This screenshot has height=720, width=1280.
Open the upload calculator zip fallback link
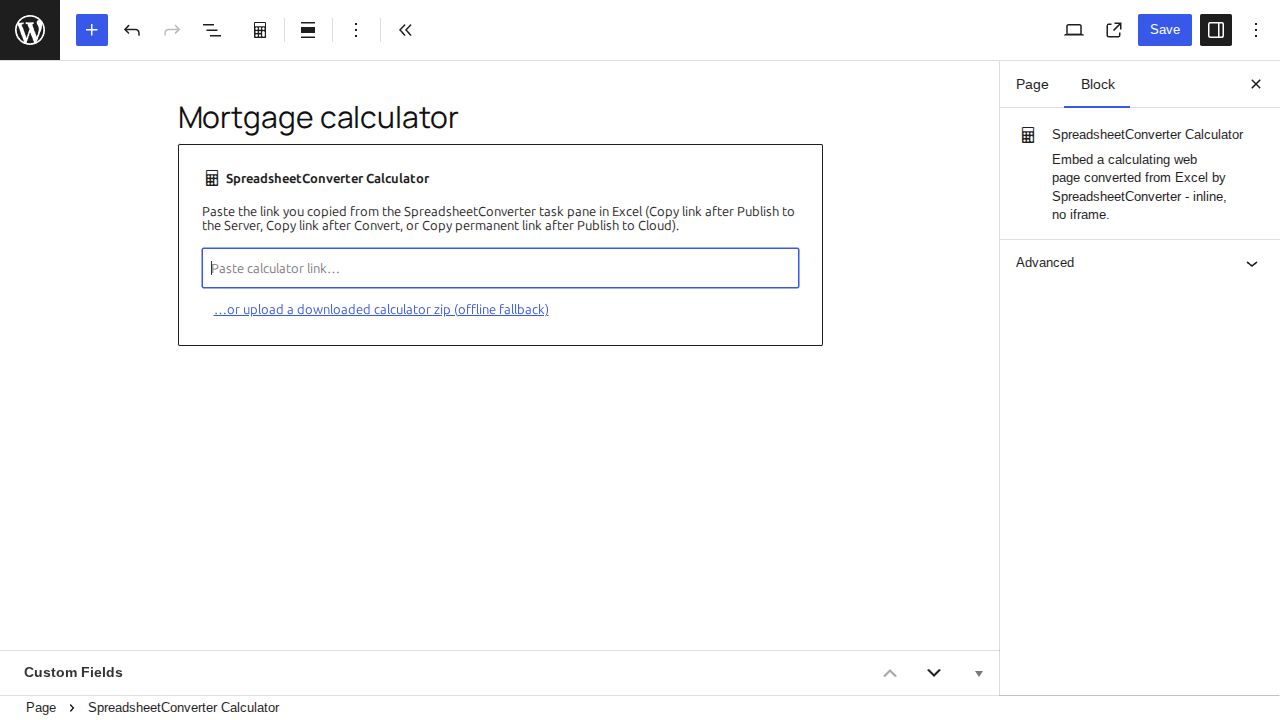pyautogui.click(x=381, y=310)
